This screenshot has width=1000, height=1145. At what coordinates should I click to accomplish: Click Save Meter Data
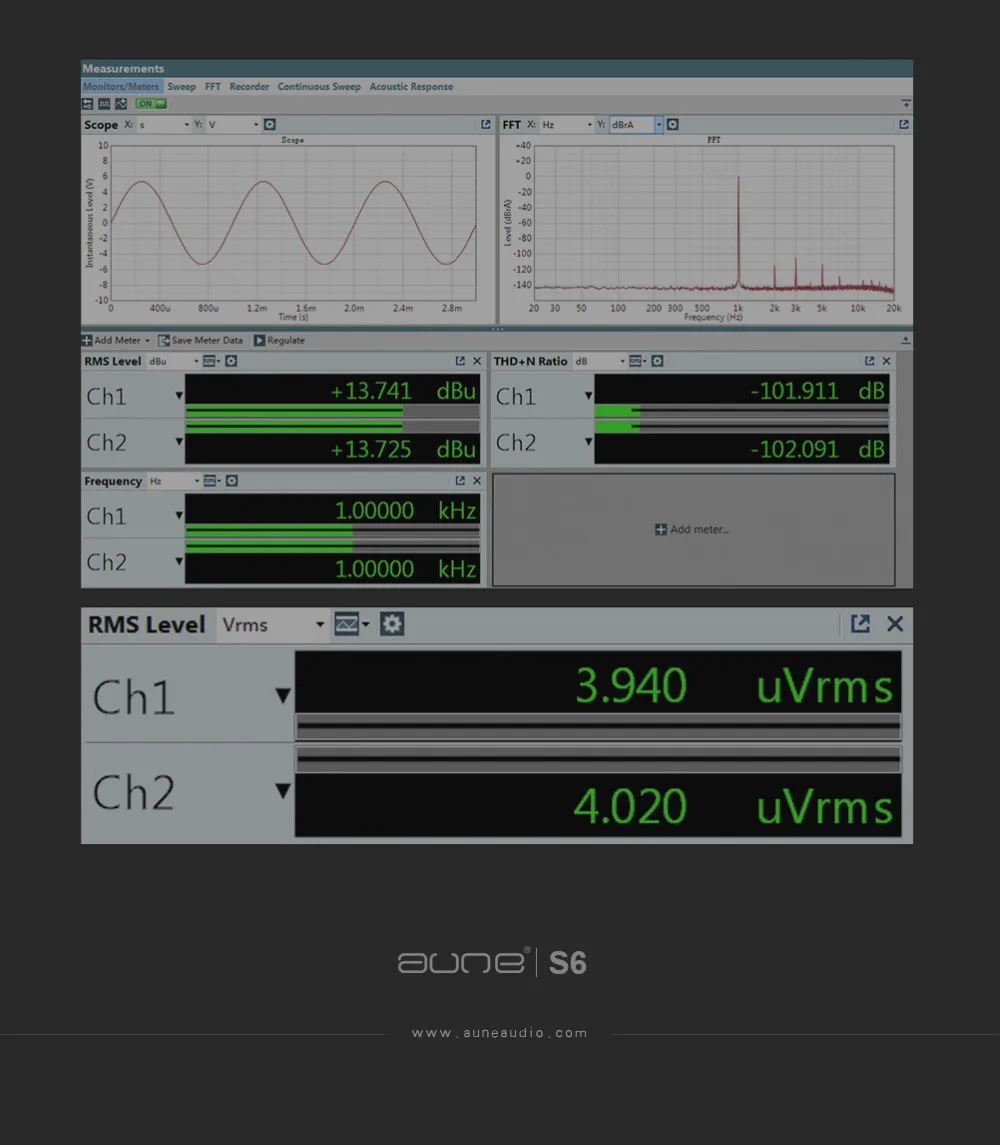click(x=201, y=340)
